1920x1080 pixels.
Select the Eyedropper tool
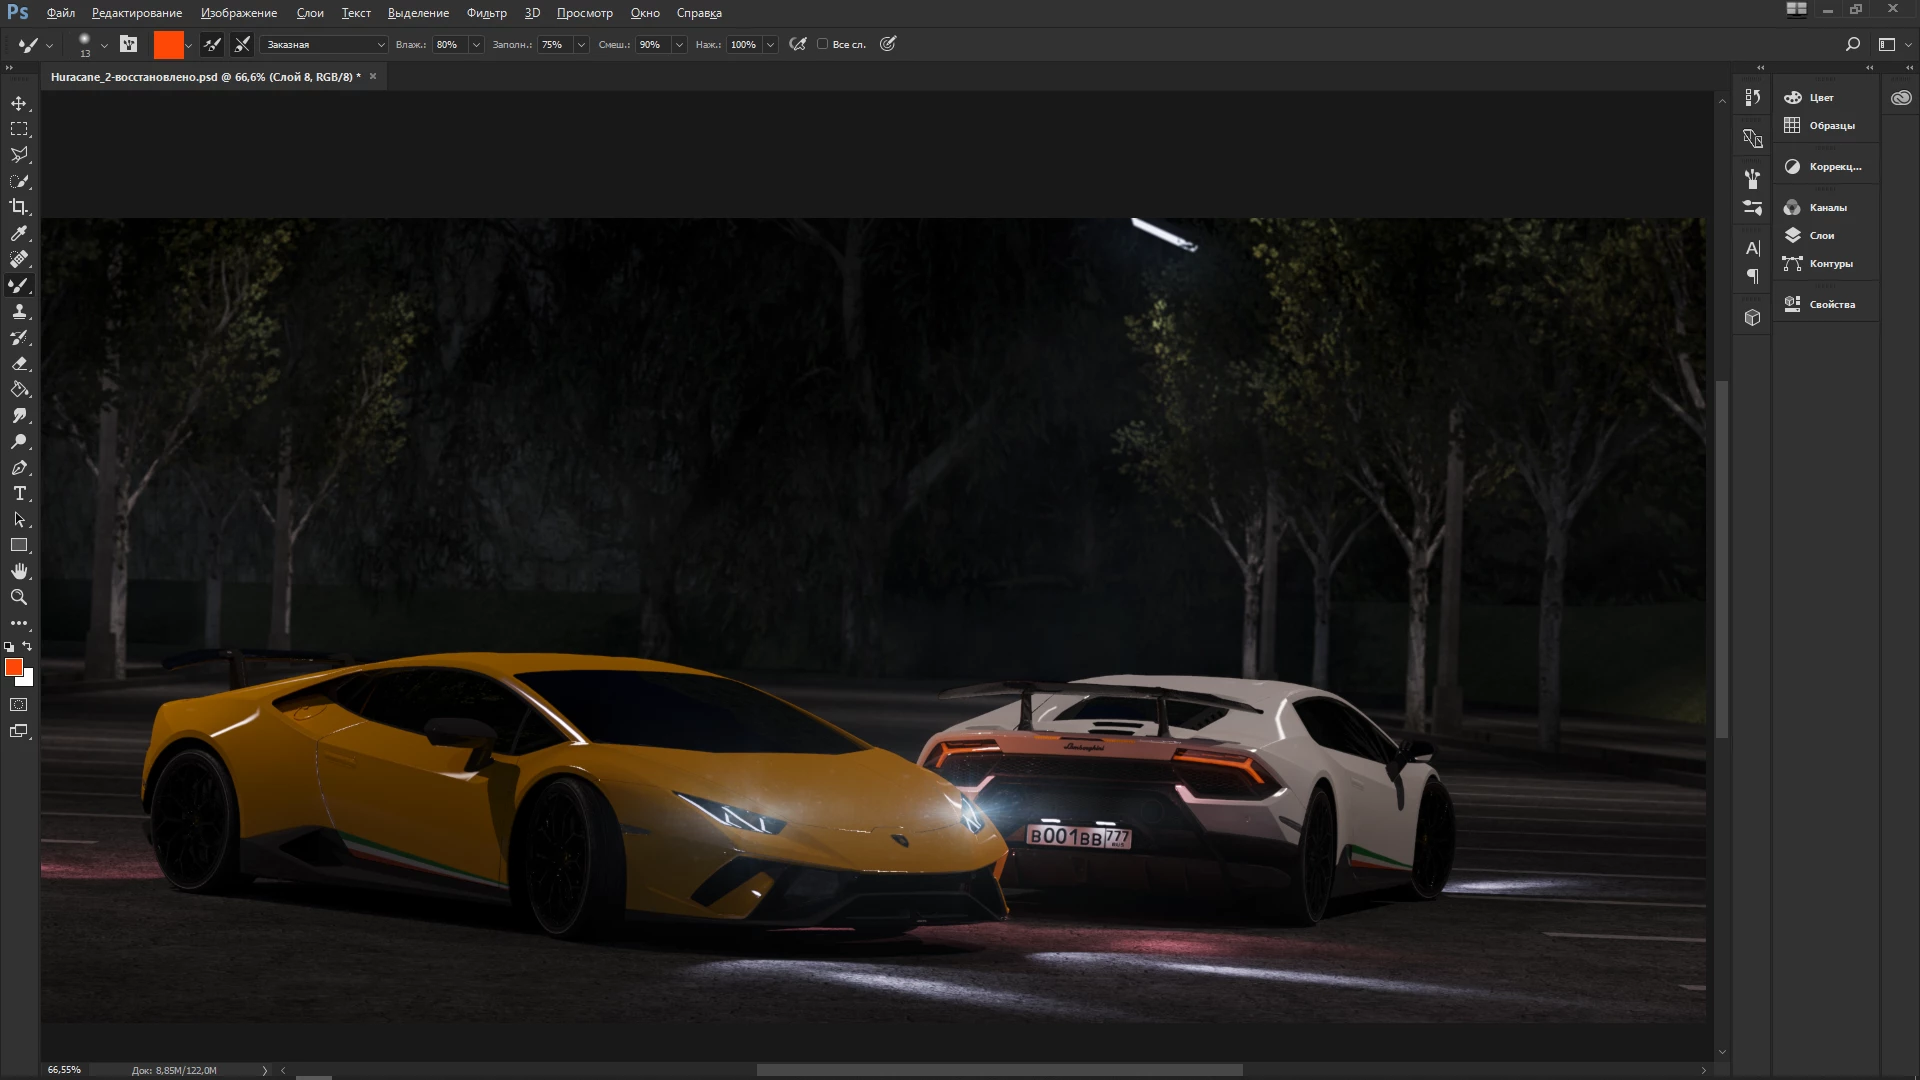19,233
